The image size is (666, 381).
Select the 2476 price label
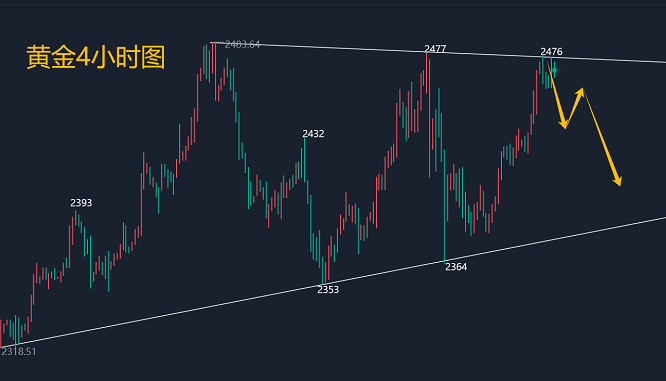(x=551, y=51)
